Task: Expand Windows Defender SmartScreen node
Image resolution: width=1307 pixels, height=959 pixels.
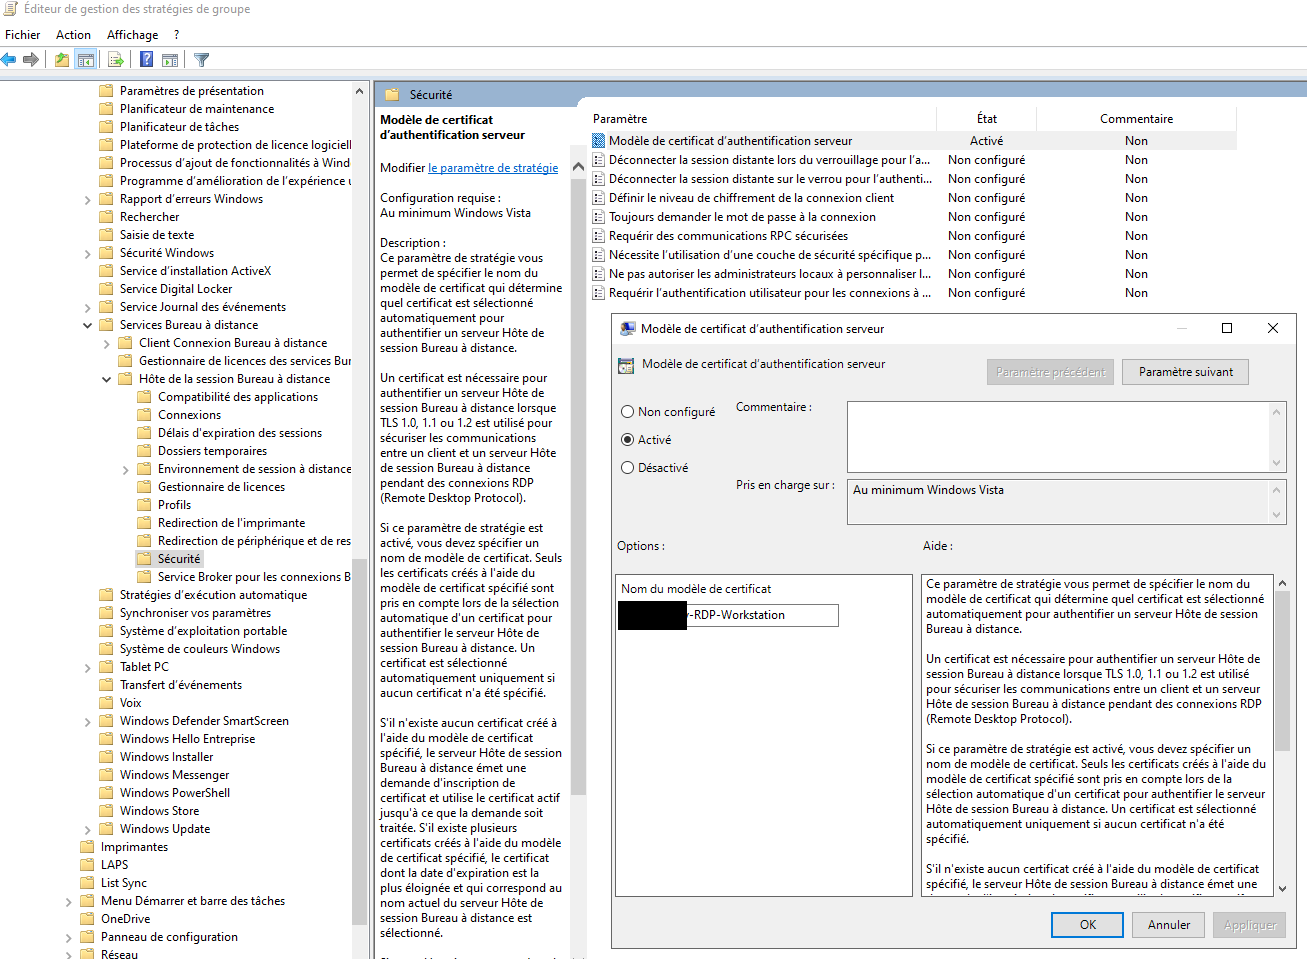Action: [x=88, y=722]
